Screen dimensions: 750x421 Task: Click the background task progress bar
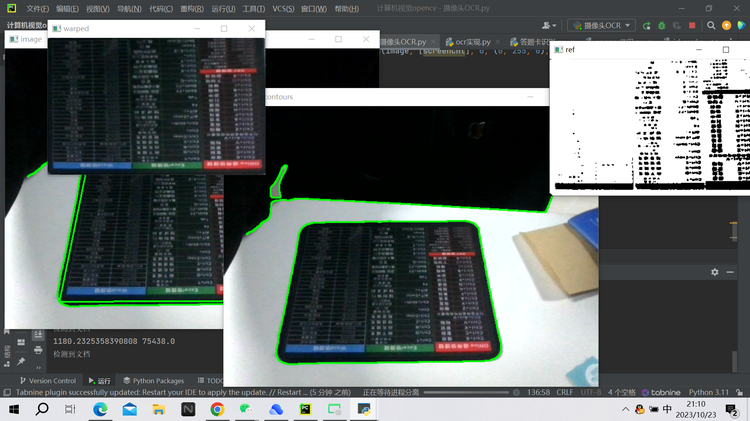tap(466, 392)
